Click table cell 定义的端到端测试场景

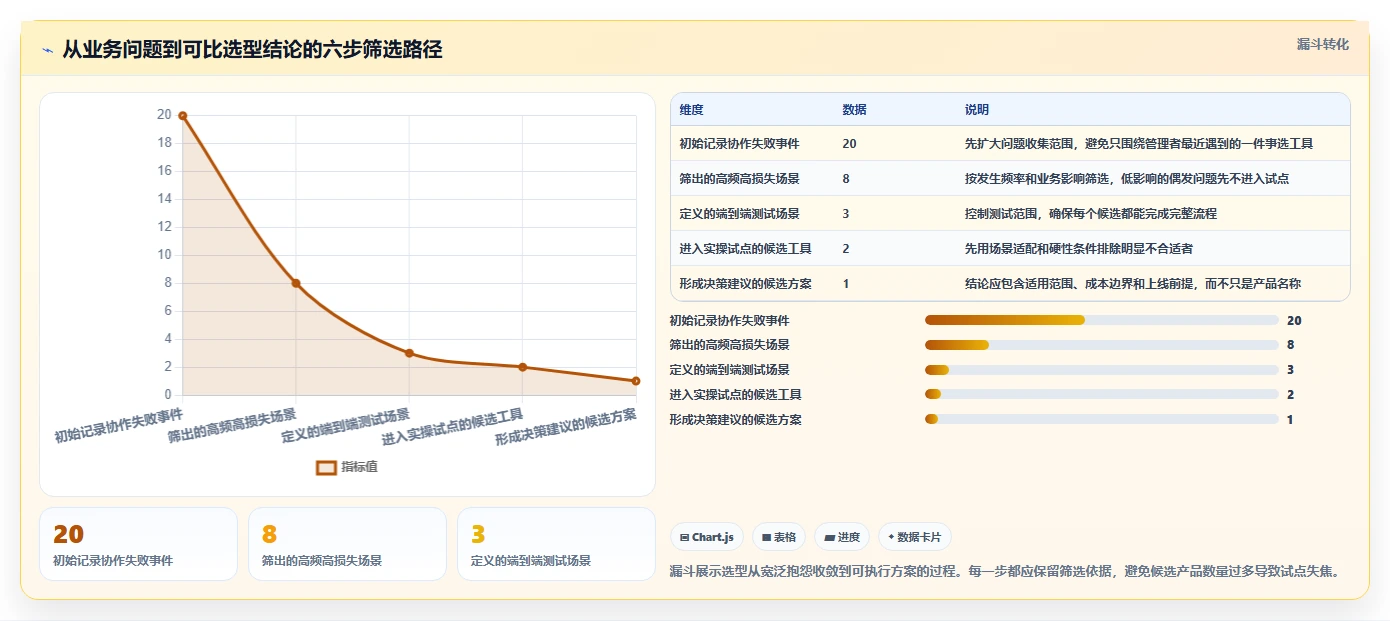[x=739, y=214]
